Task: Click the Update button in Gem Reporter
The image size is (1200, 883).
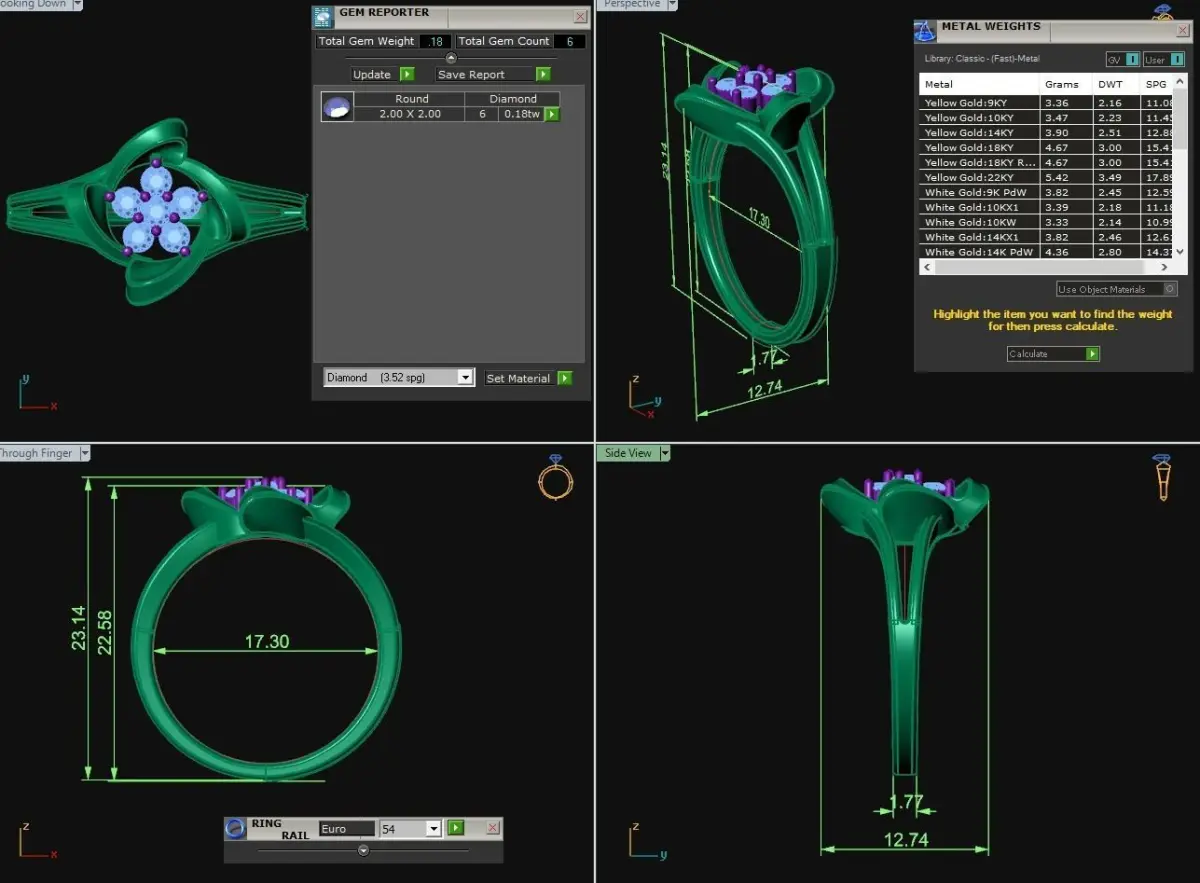Action: pos(372,74)
